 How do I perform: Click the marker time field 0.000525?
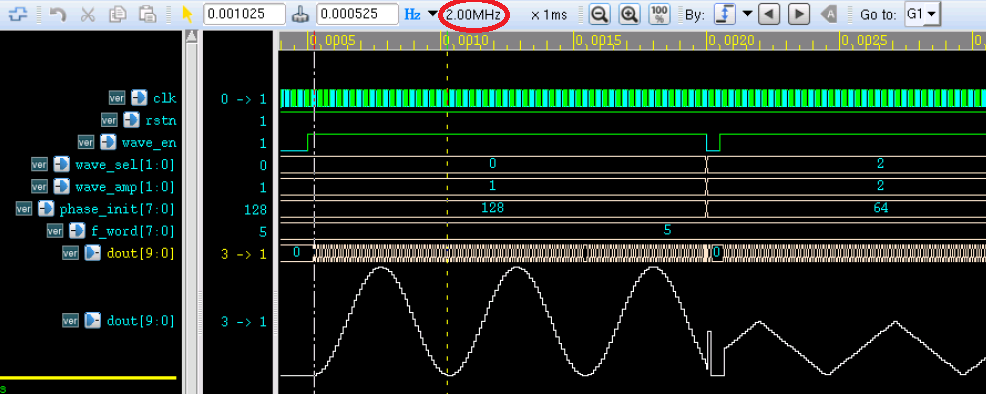tap(357, 14)
